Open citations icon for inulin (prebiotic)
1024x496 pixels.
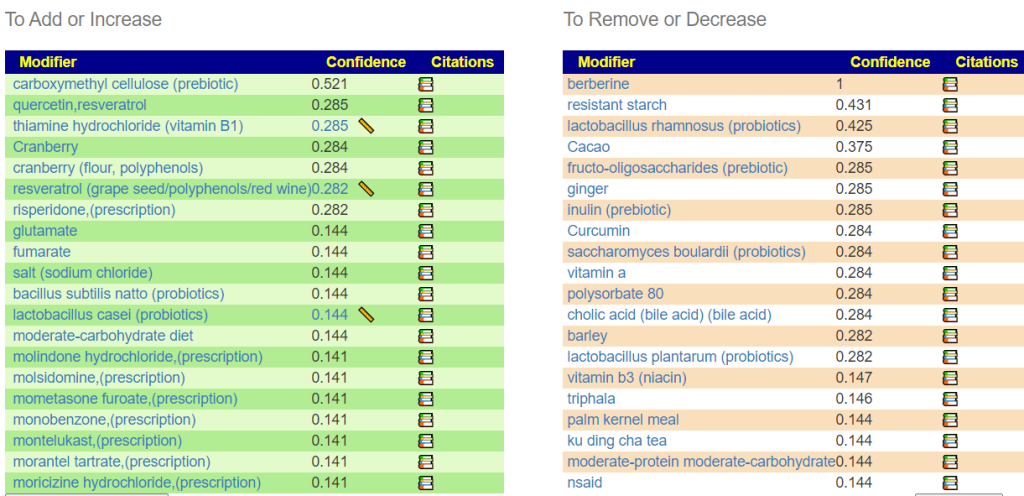pyautogui.click(x=950, y=210)
